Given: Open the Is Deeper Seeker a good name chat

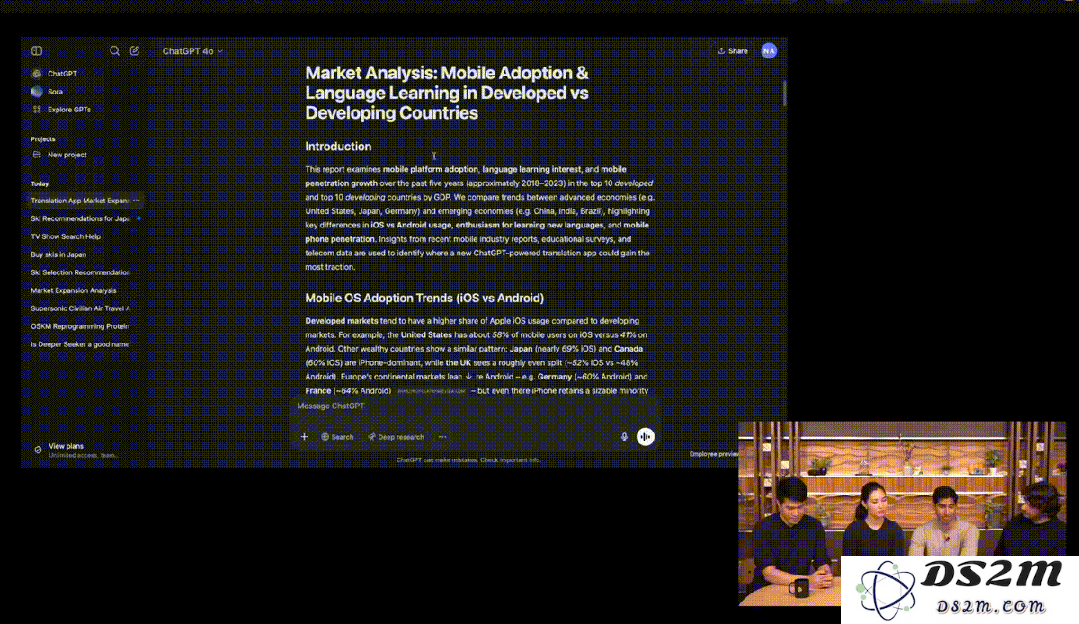Looking at the screenshot, I should pyautogui.click(x=80, y=344).
